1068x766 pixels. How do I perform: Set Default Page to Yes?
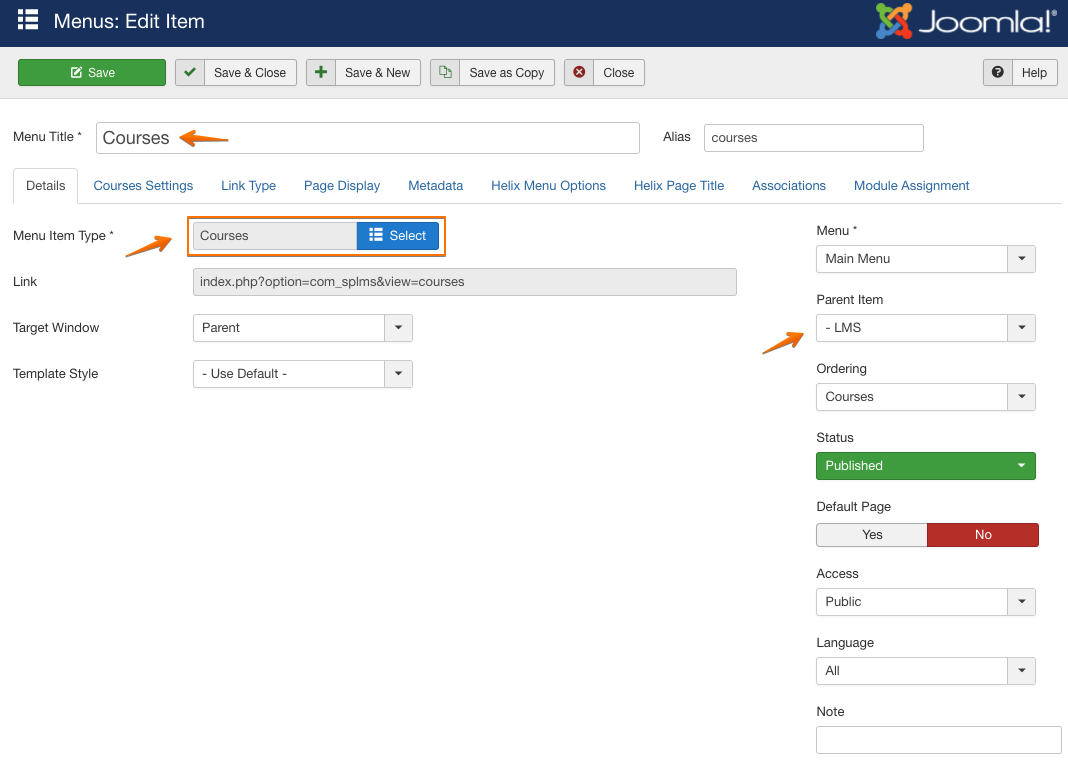[x=872, y=535]
